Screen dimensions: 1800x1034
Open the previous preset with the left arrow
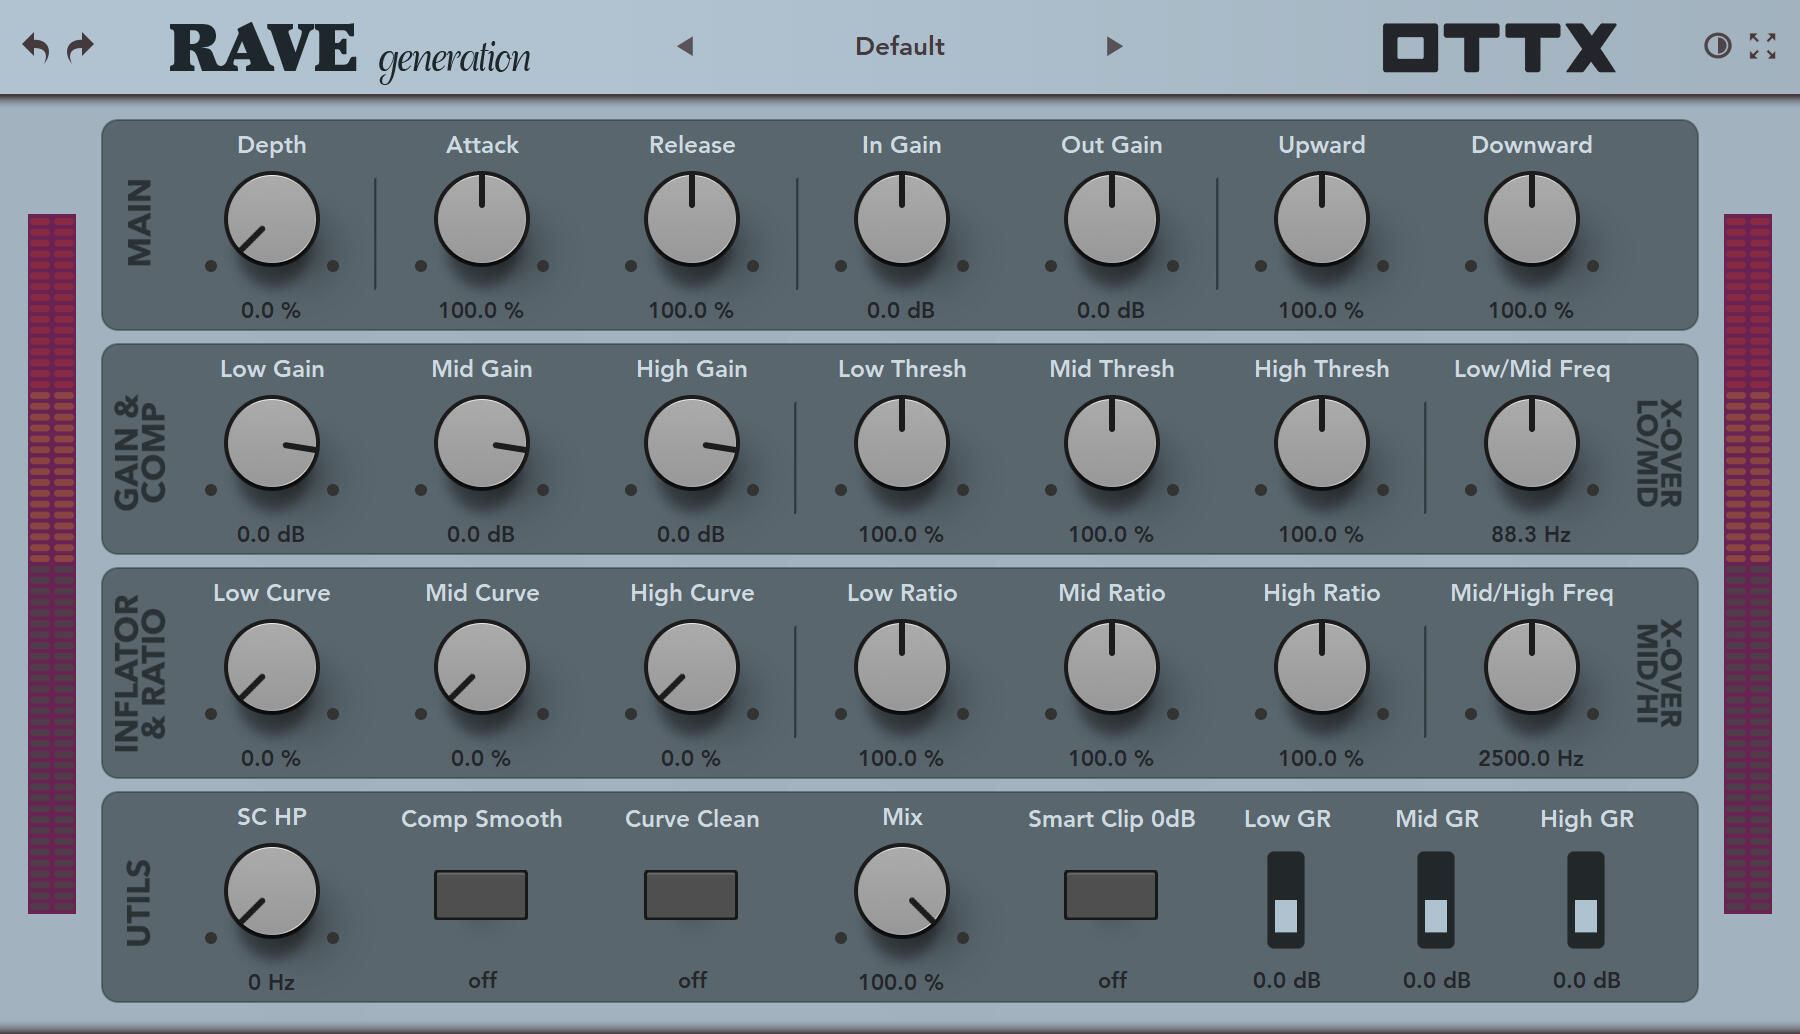point(687,46)
